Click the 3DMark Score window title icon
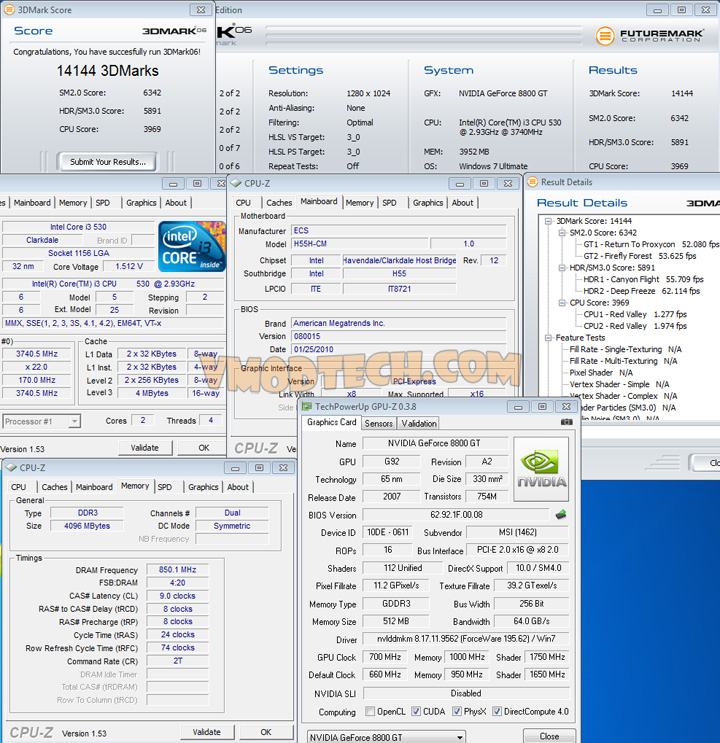720x743 pixels. coord(9,9)
